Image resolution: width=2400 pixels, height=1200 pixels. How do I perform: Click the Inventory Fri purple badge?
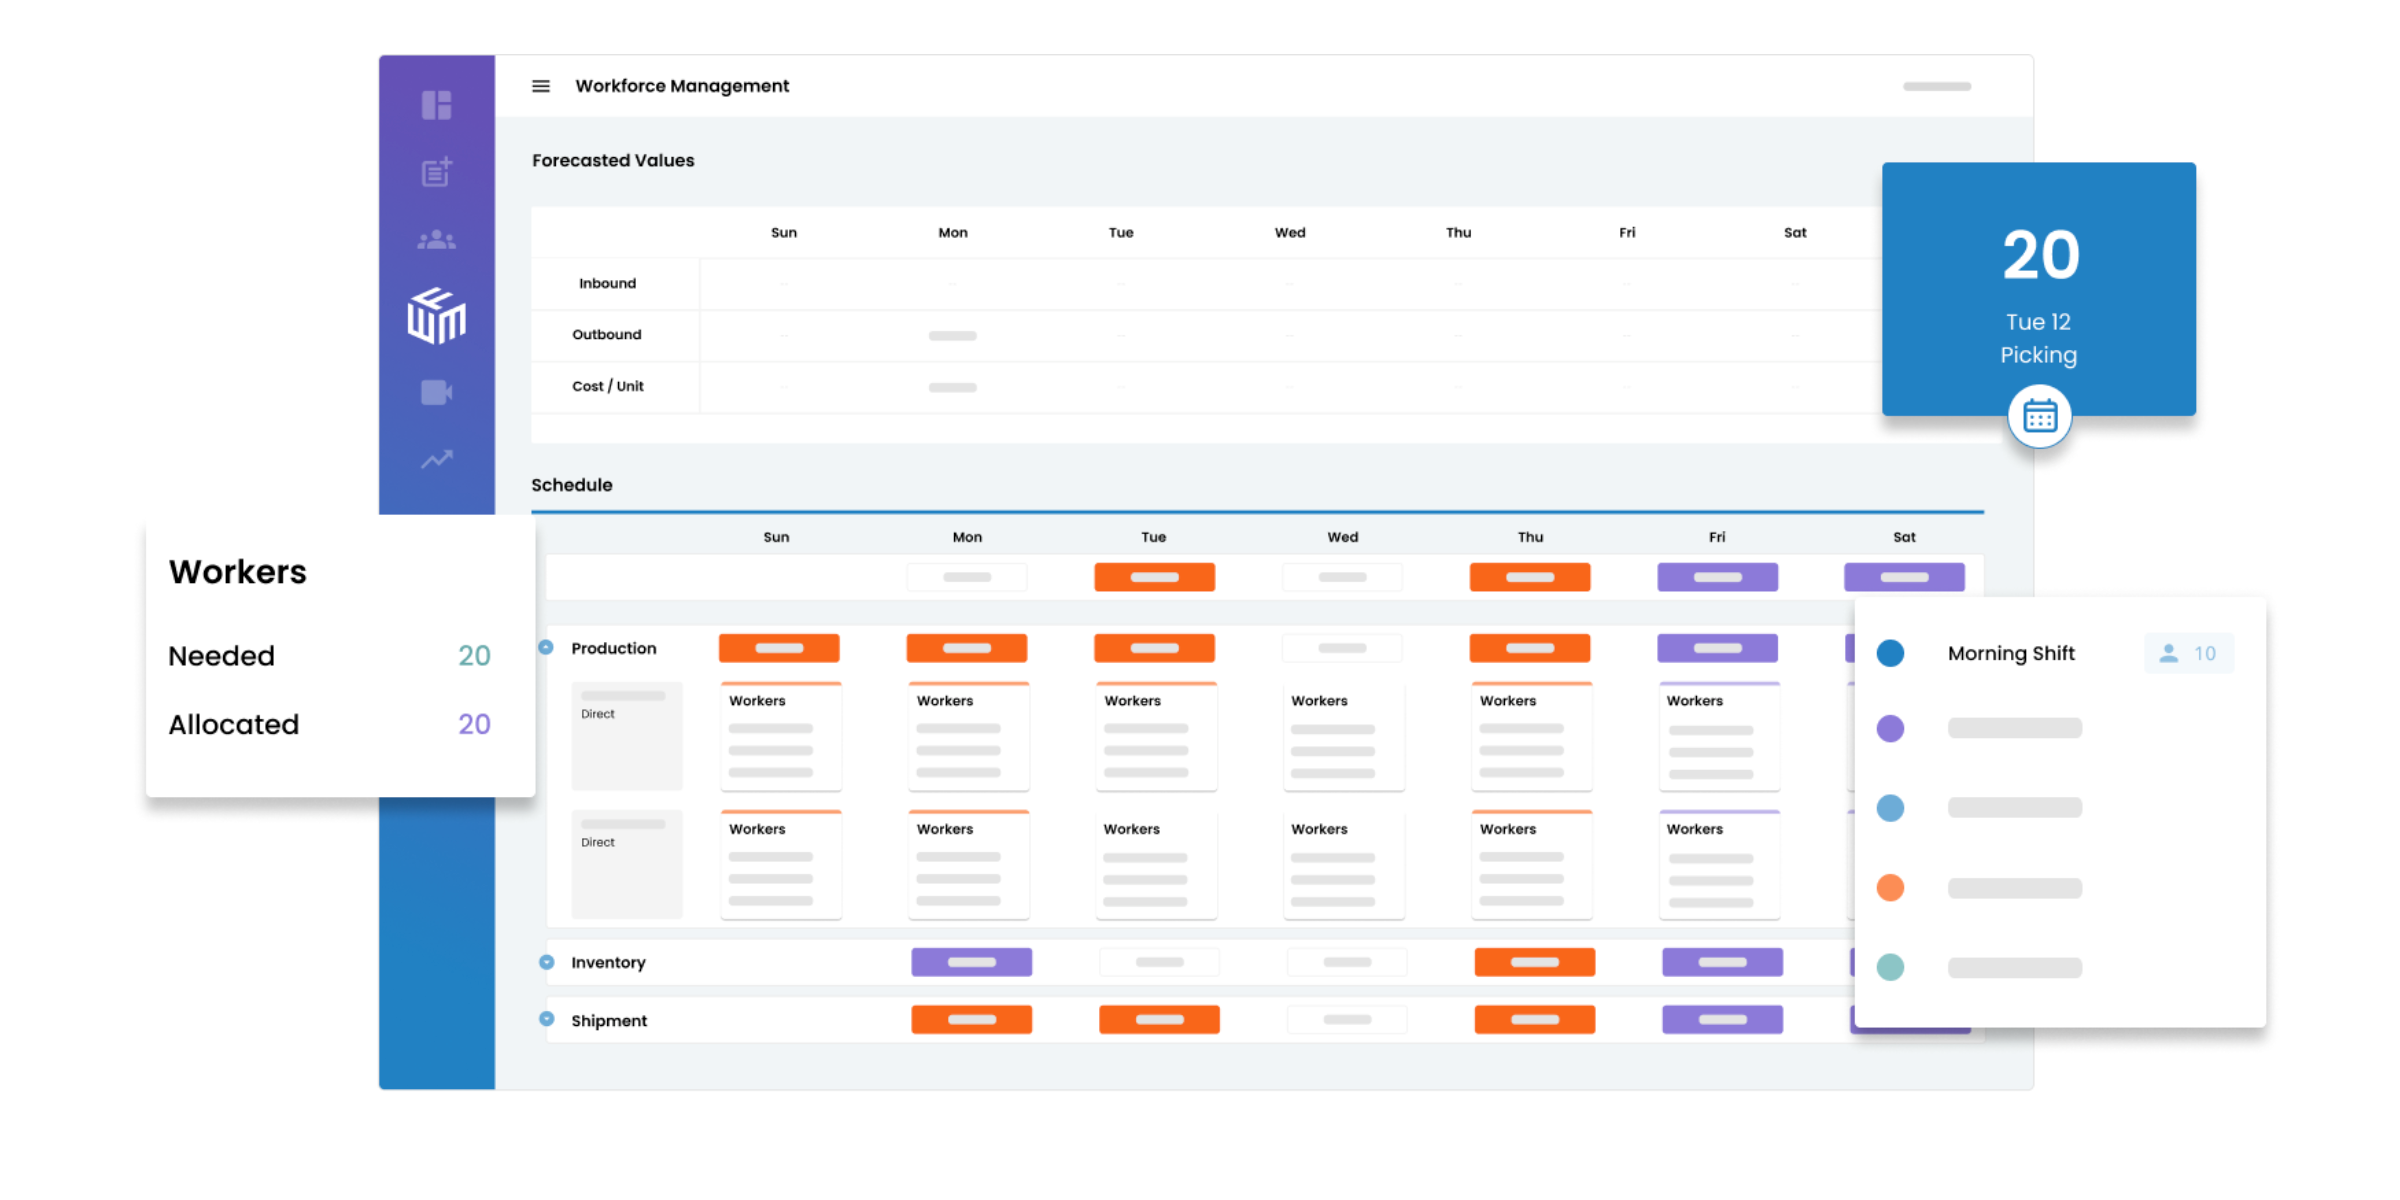pos(1722,962)
